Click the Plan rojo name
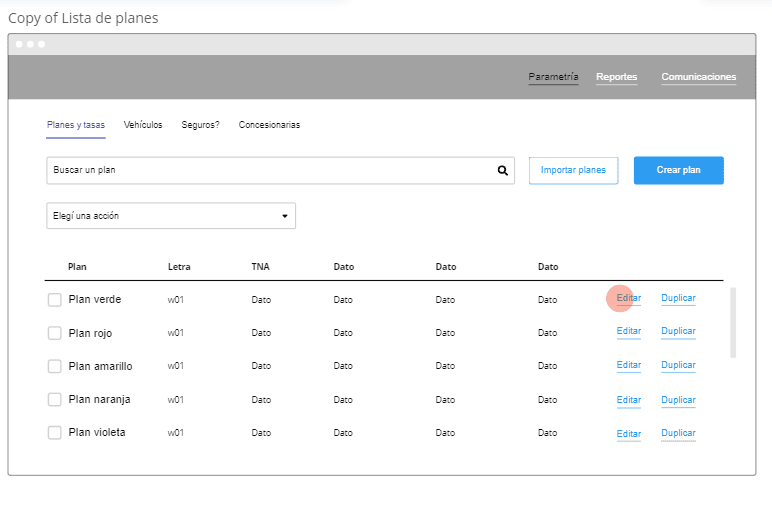This screenshot has height=519, width=772. 90,333
